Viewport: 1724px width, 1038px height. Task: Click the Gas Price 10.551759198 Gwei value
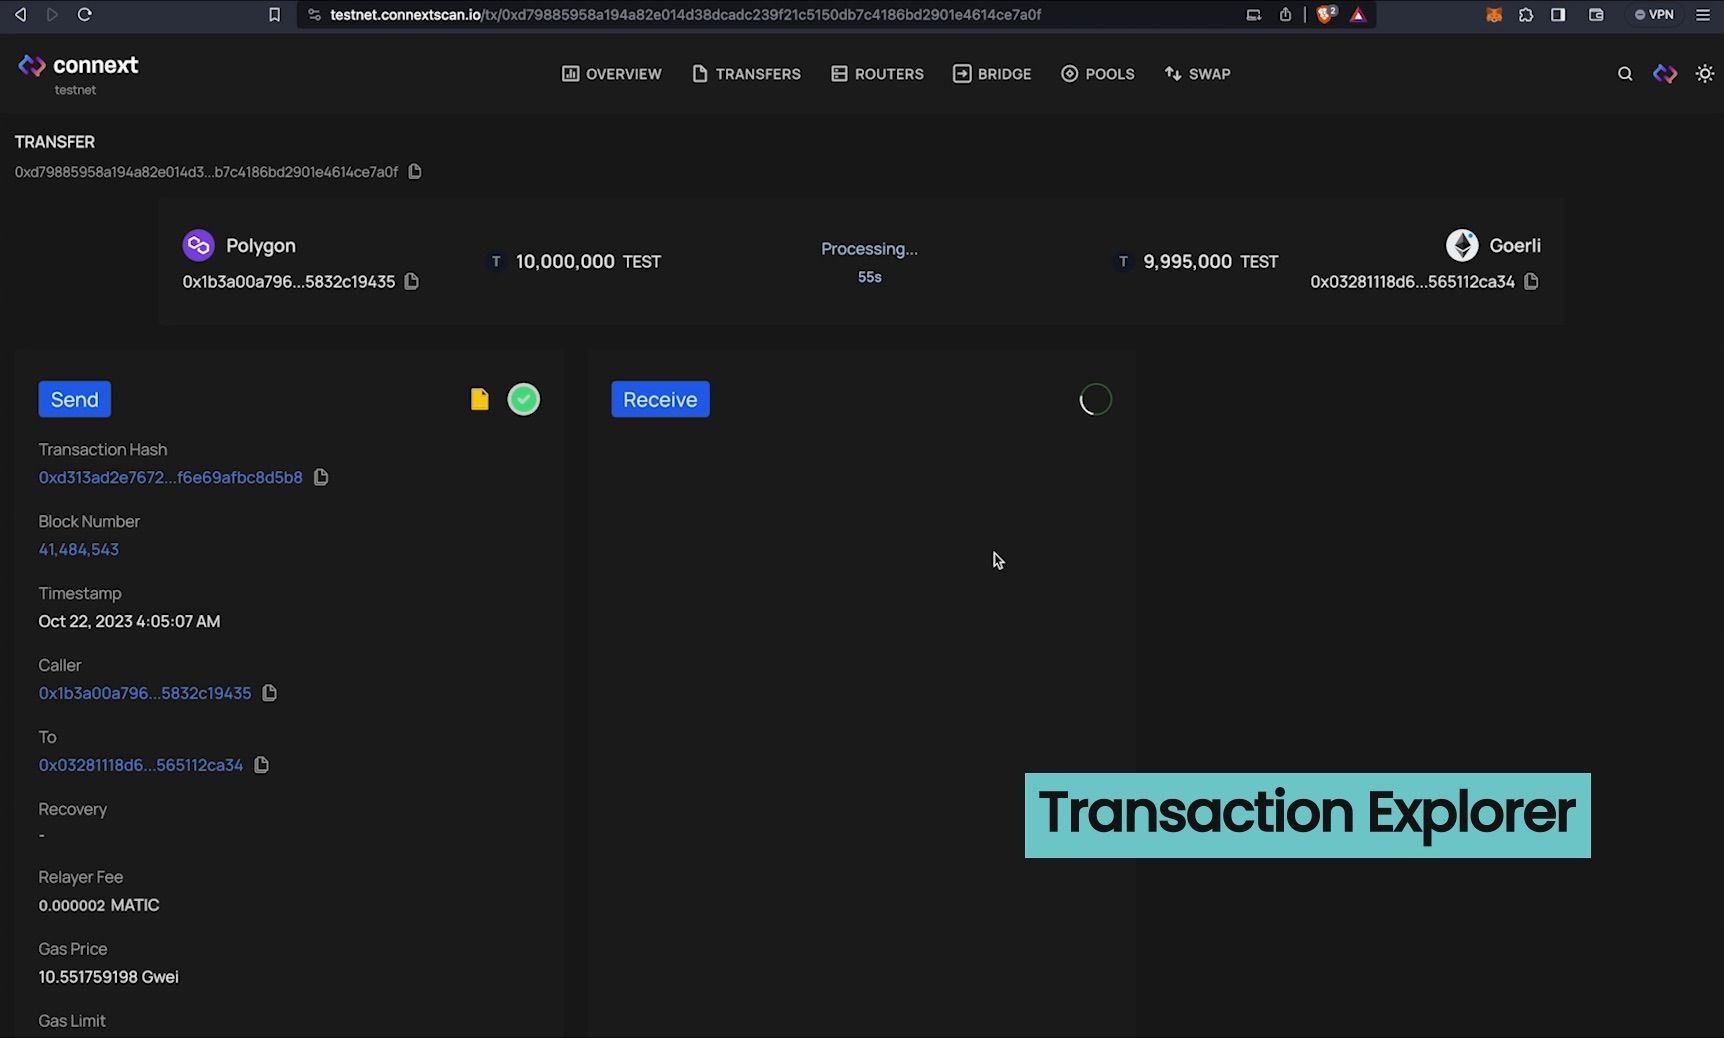click(x=108, y=977)
